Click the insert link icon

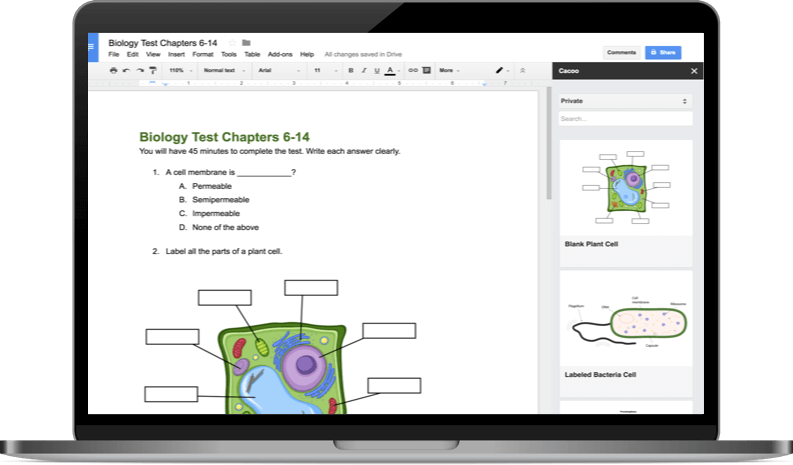tap(413, 71)
